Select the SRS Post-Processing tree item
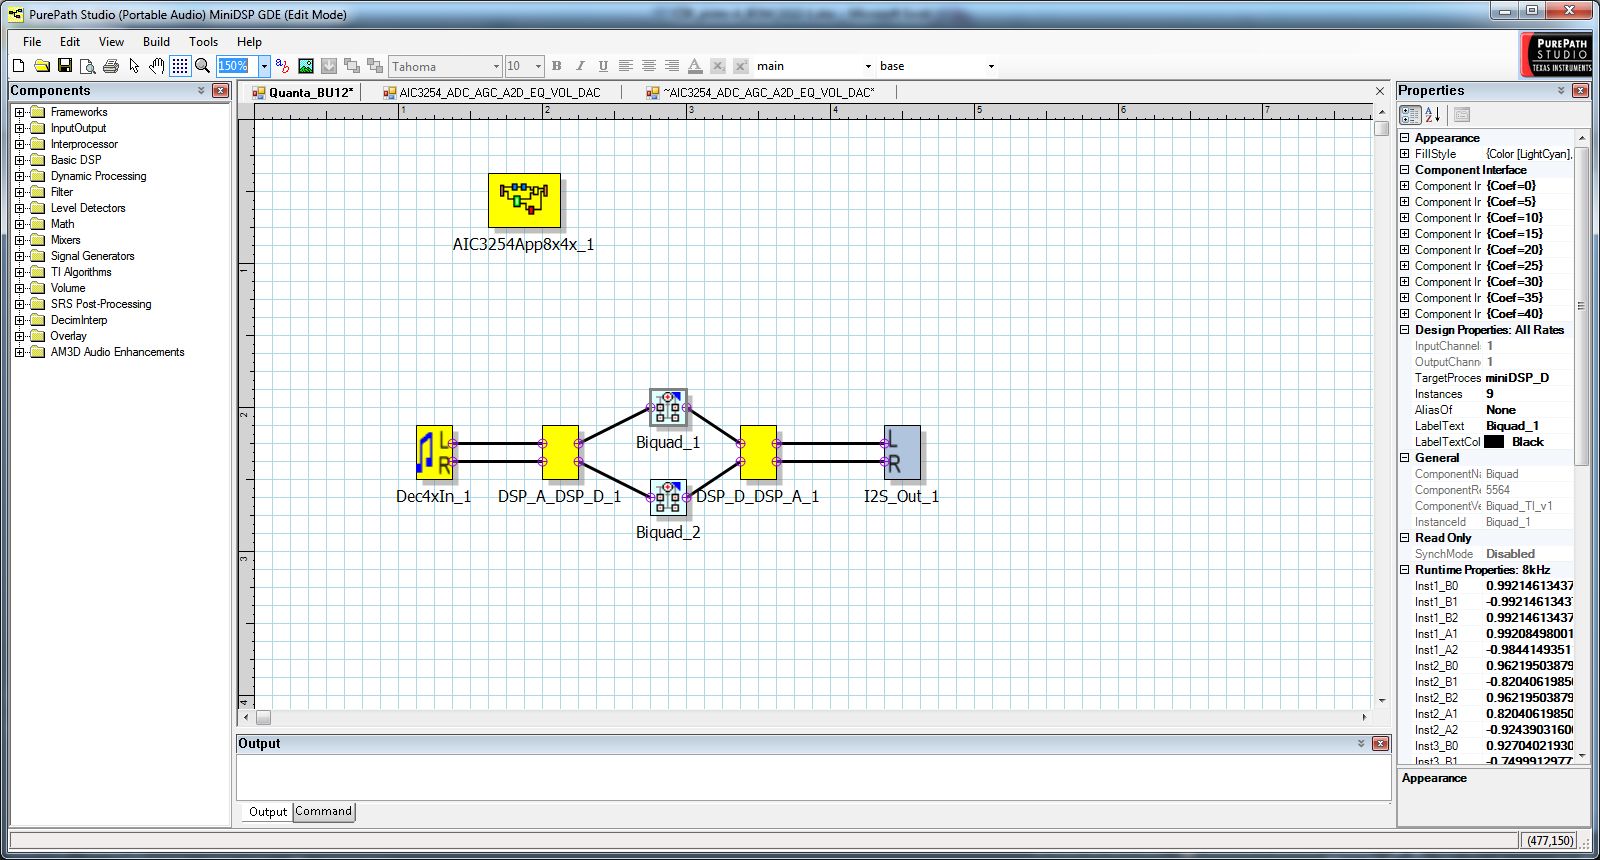The height and width of the screenshot is (860, 1600). tap(101, 304)
